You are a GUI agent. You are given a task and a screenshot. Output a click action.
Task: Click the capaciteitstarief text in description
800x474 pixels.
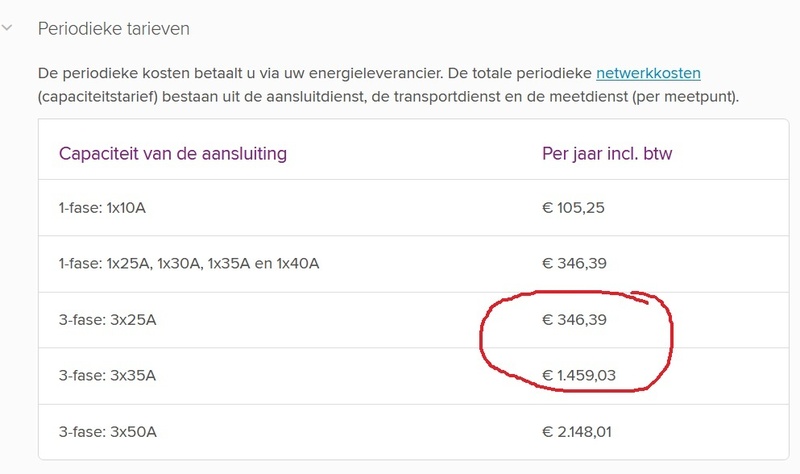pos(97,96)
